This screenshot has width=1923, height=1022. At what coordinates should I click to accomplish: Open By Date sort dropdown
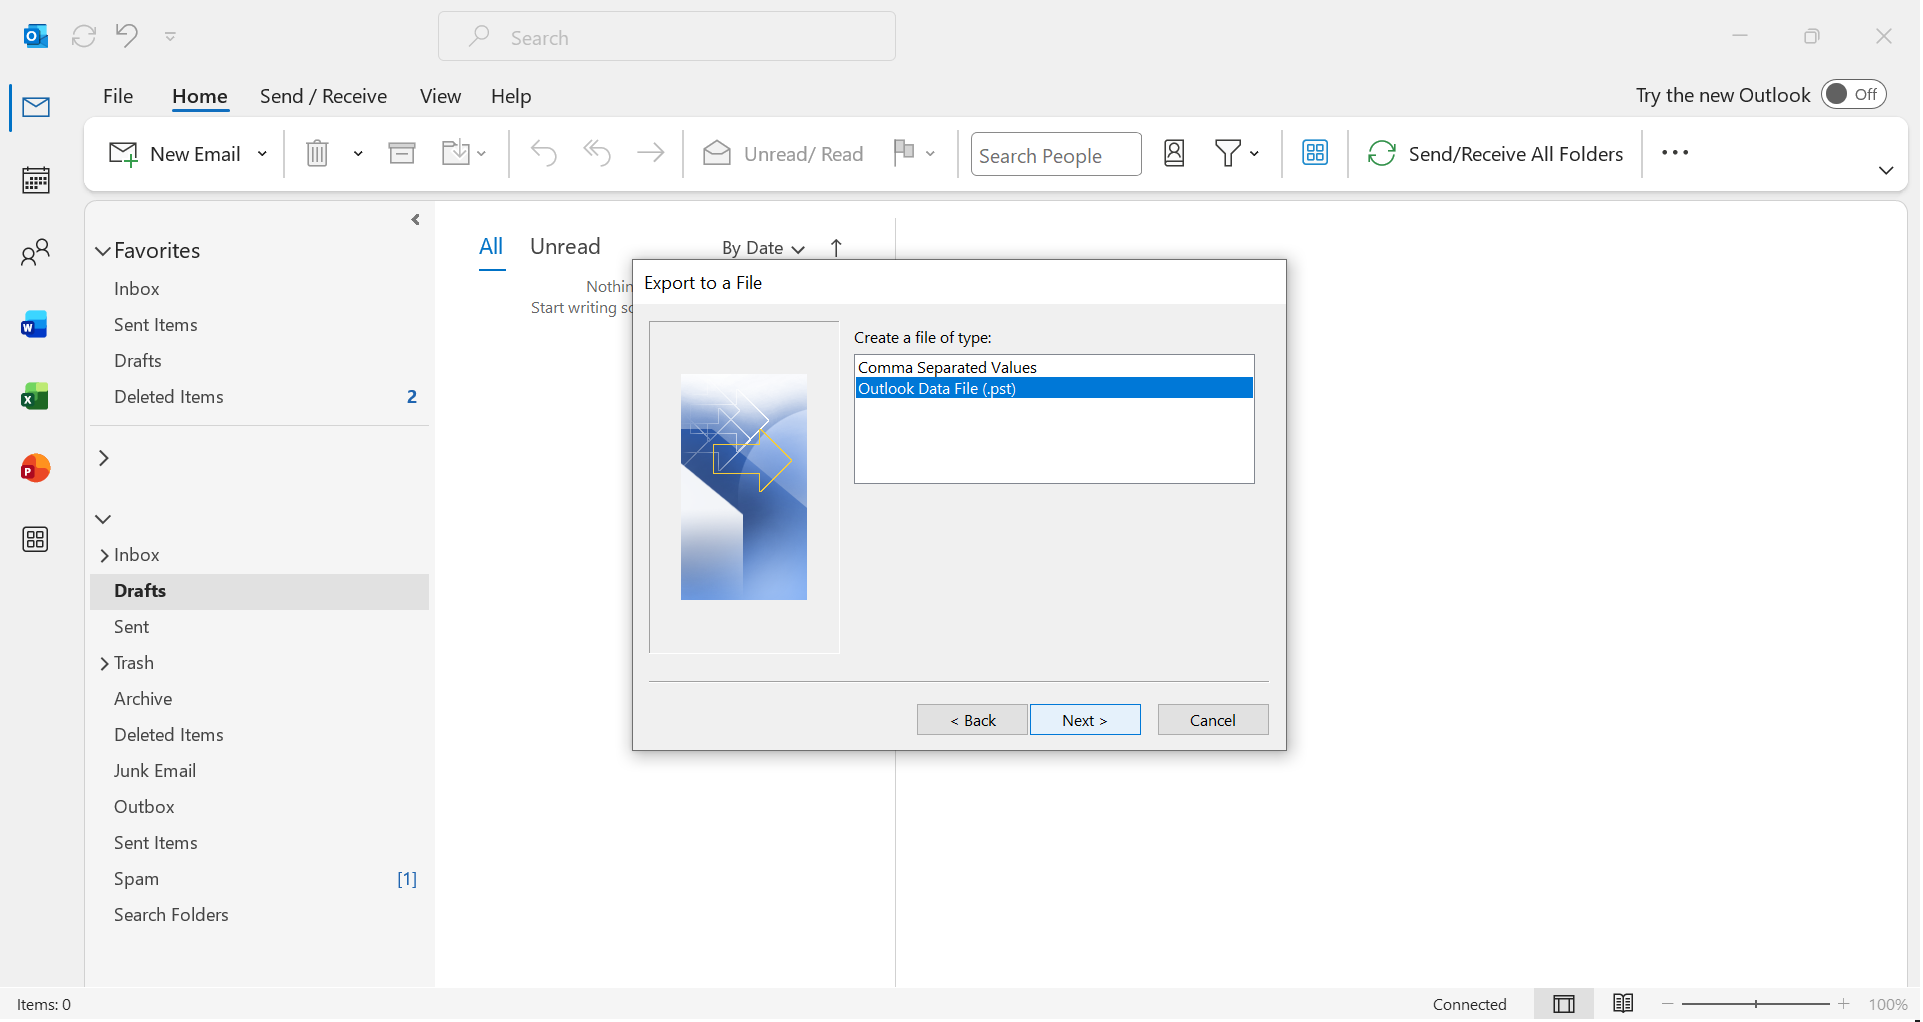[763, 248]
